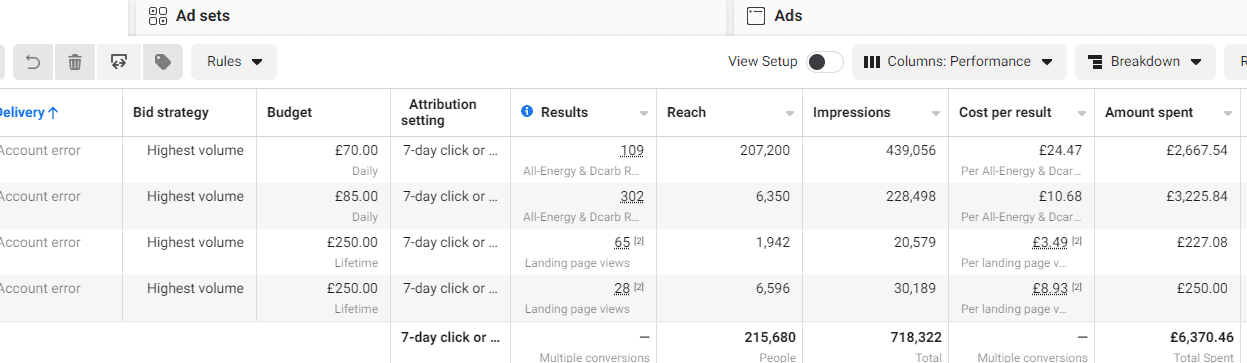Expand the Breakdown dropdown
This screenshot has height=363, width=1247.
[x=1145, y=62]
